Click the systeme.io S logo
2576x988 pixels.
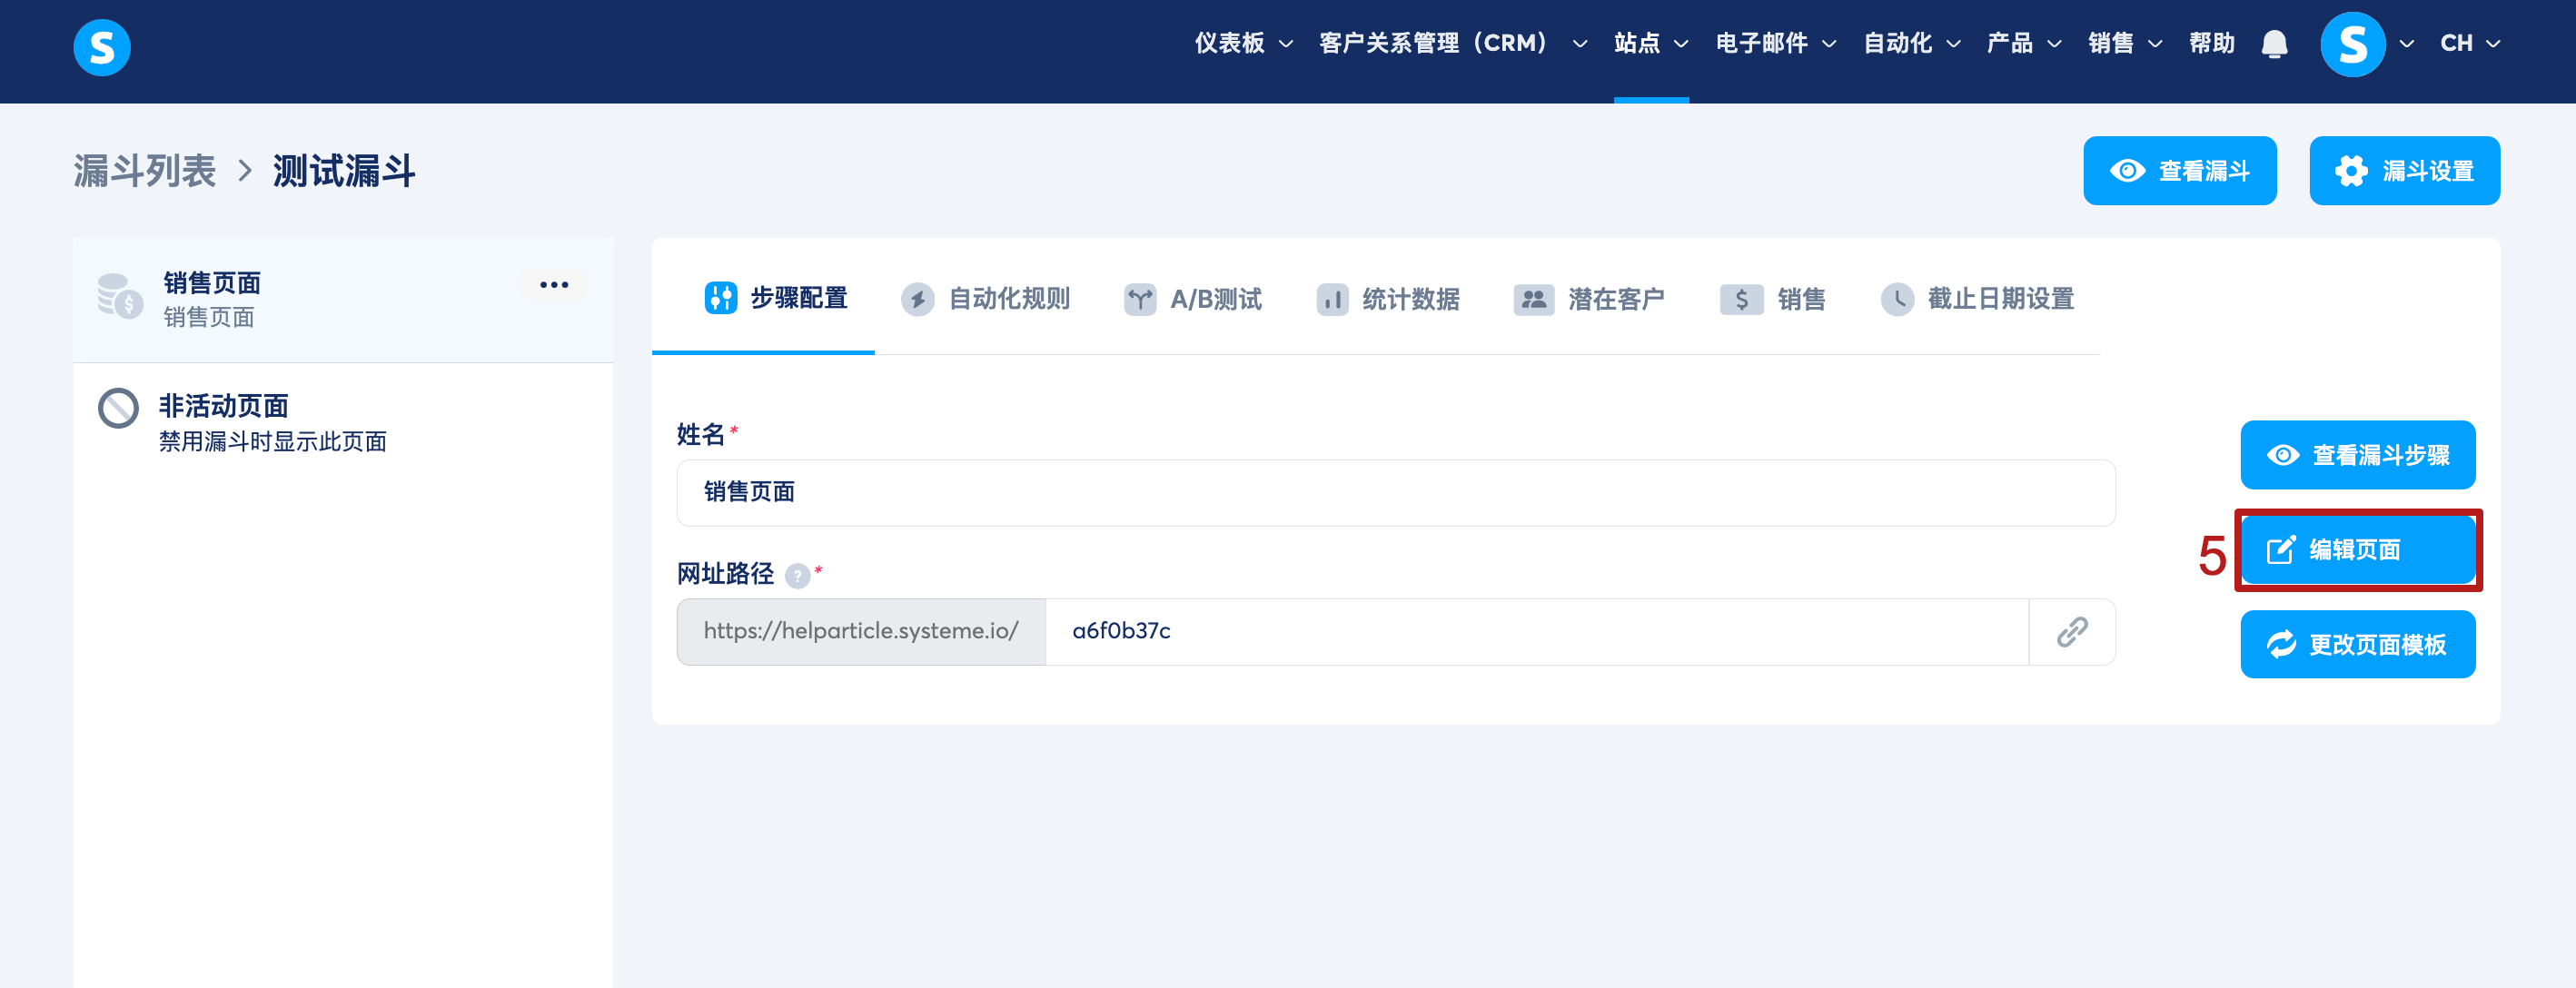coord(102,47)
